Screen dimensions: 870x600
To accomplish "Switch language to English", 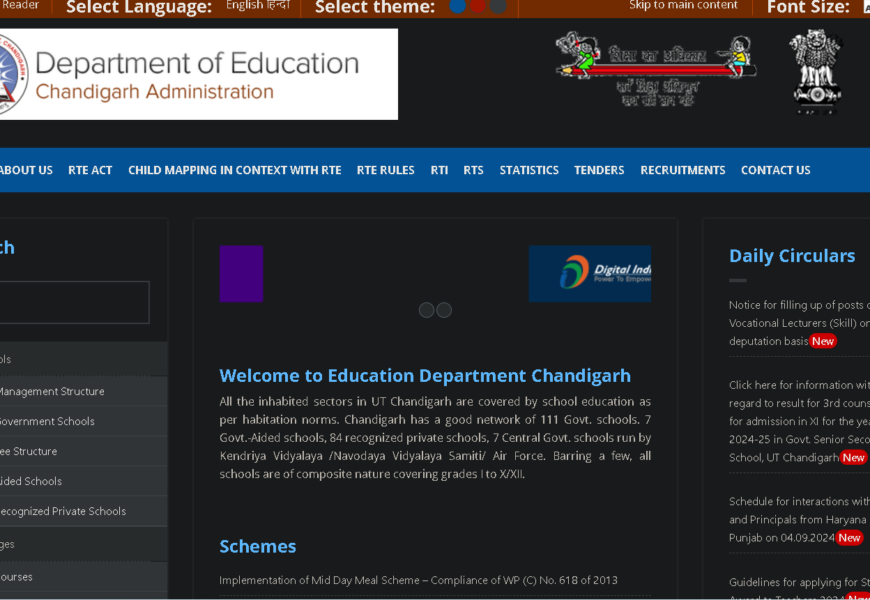I will coord(244,6).
